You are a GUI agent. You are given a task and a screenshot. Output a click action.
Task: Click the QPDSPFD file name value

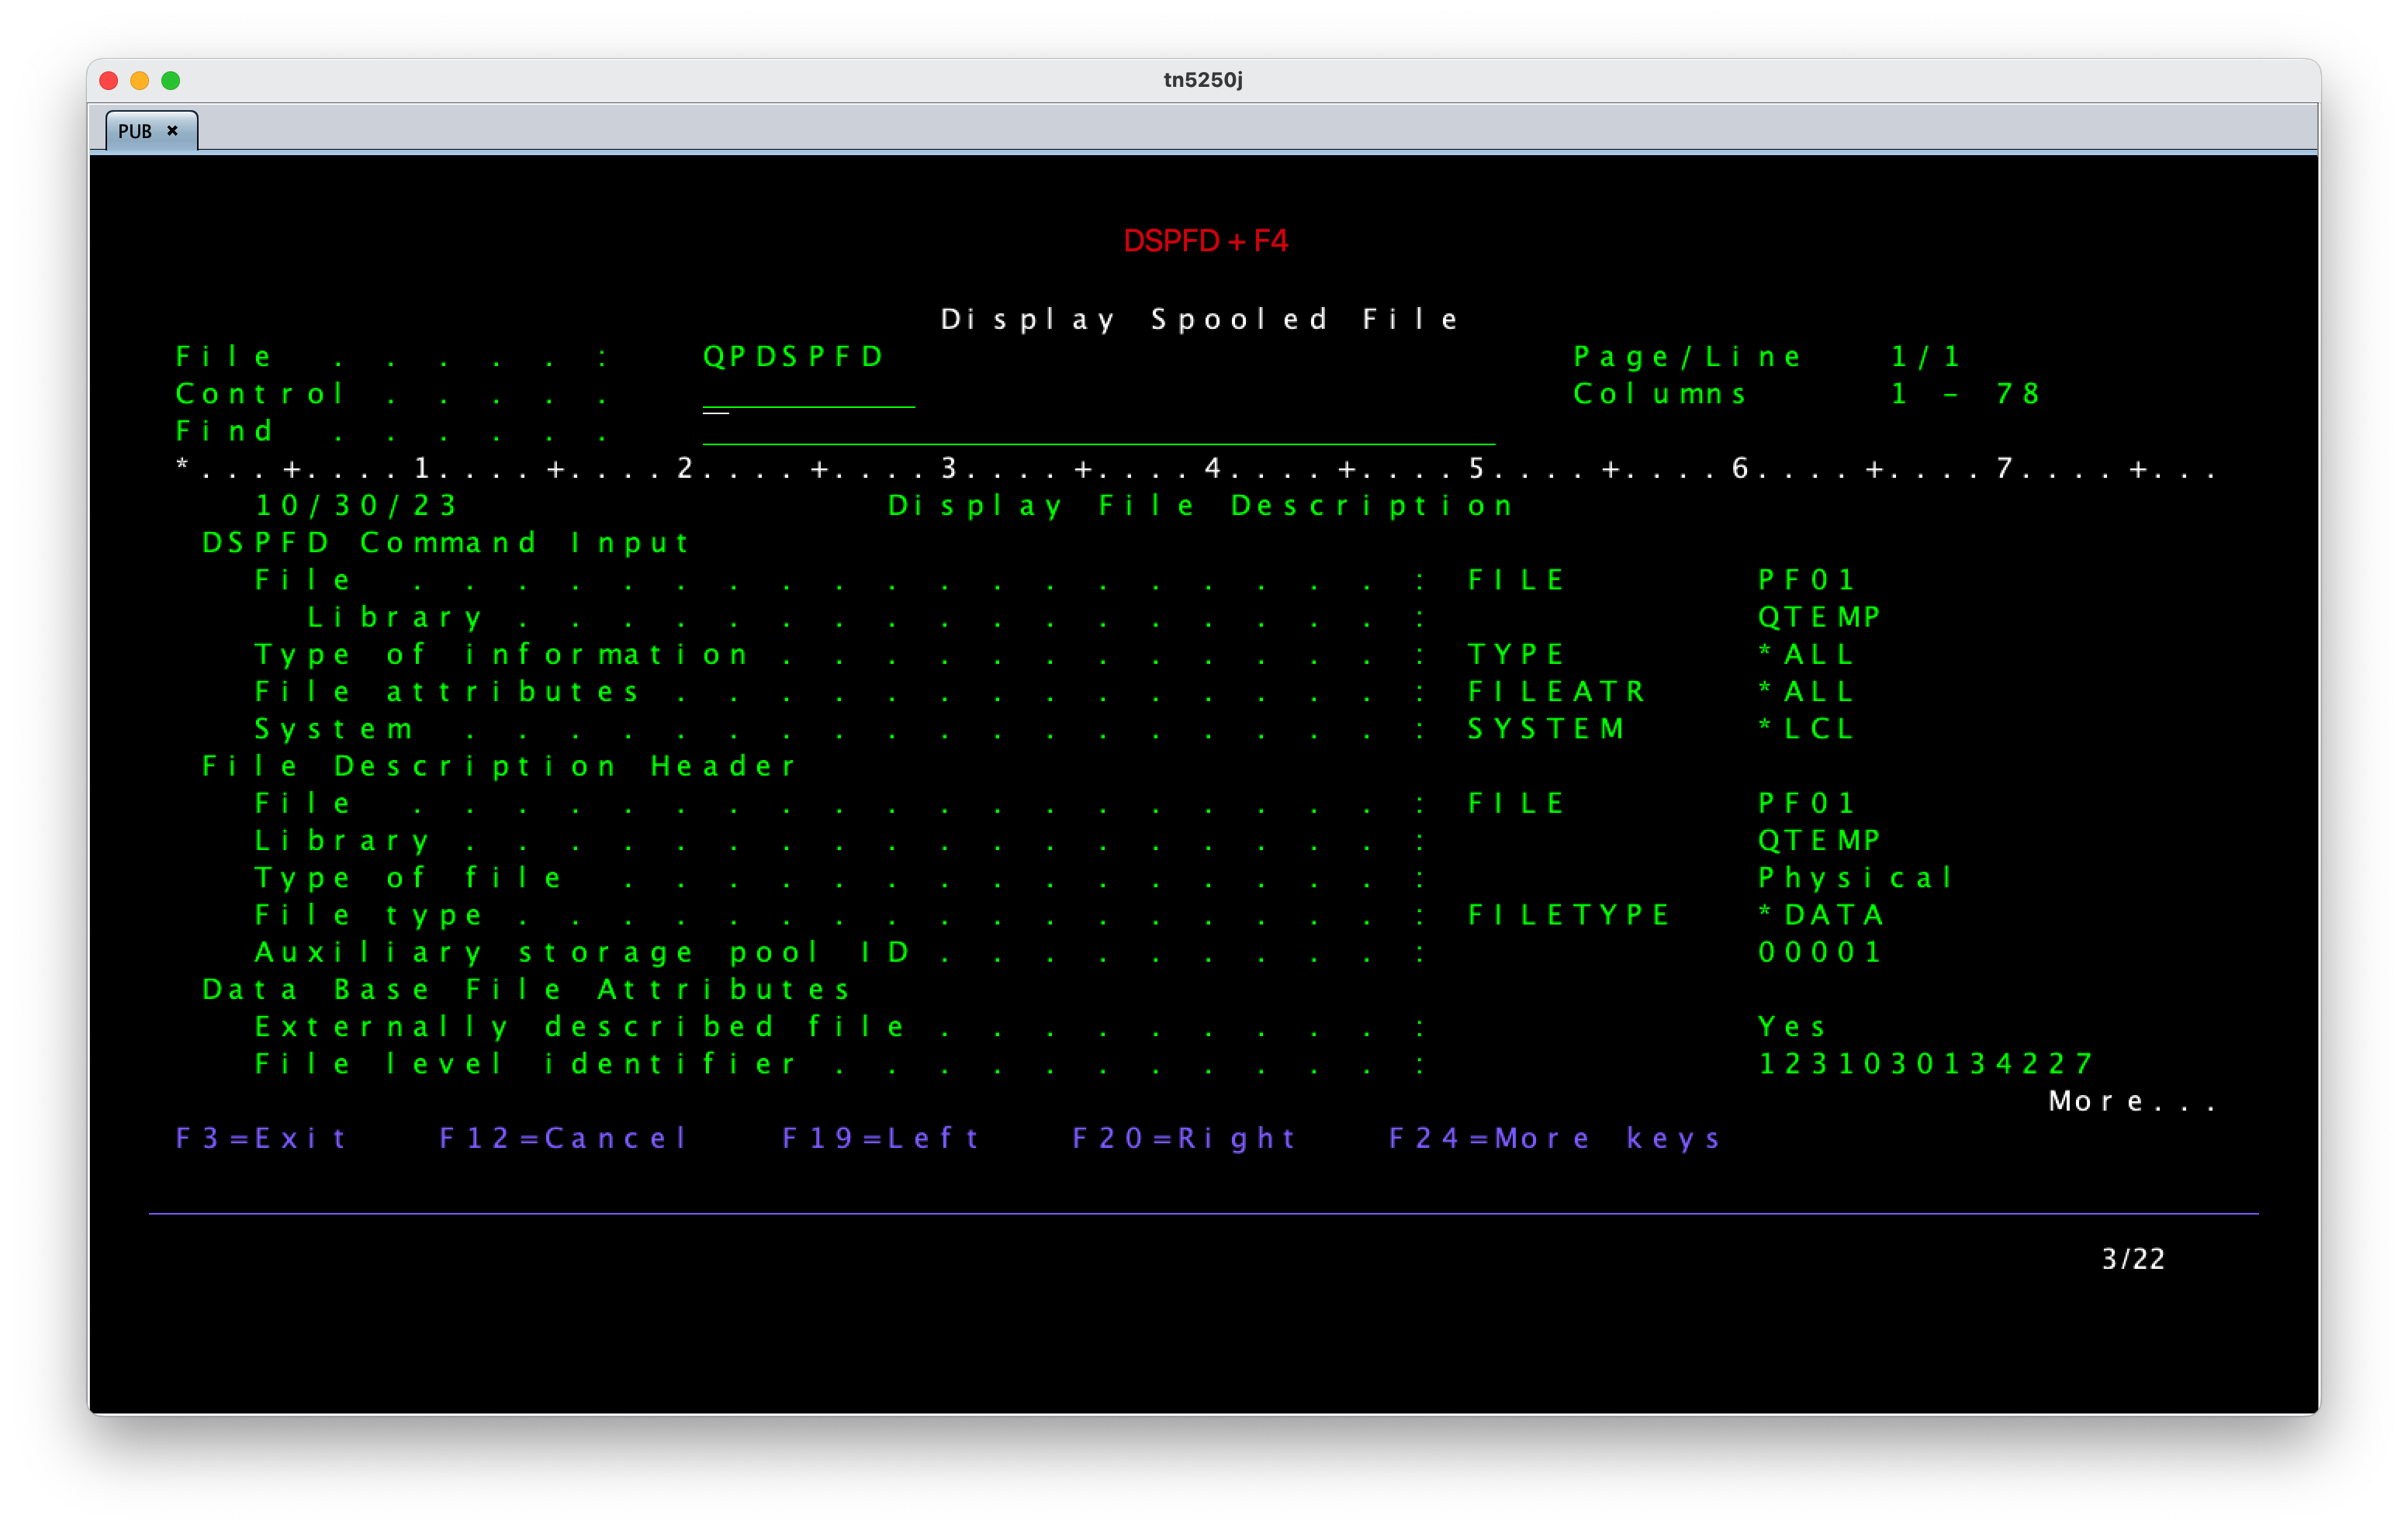click(x=793, y=356)
